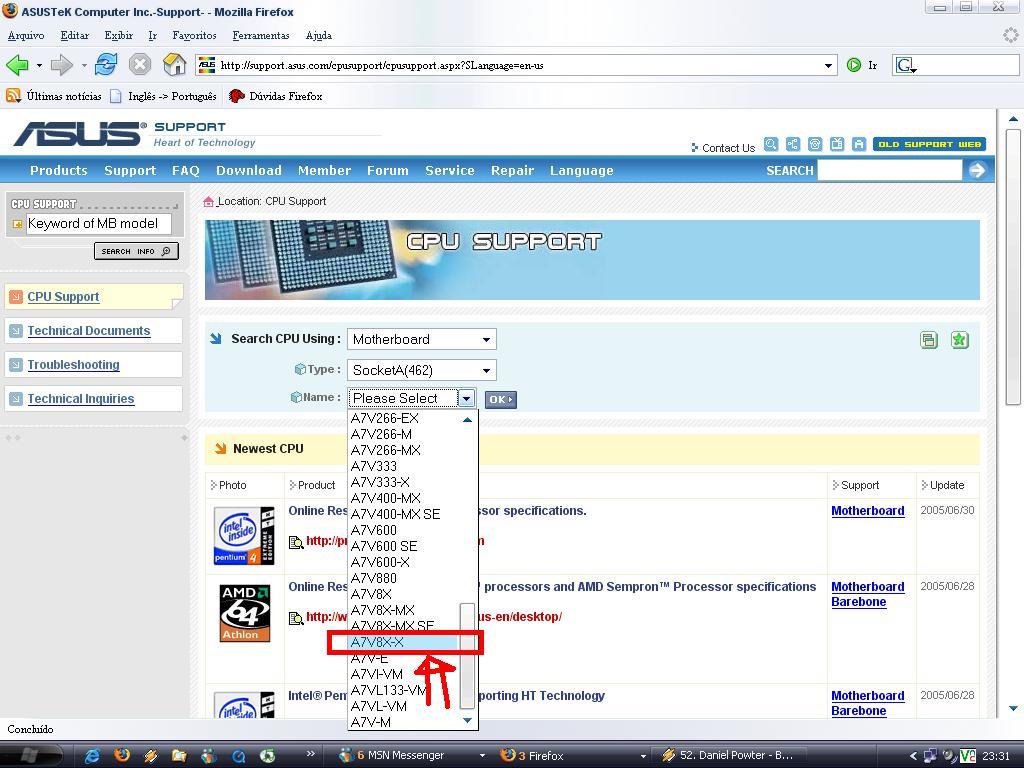Click the grey Forward arrow button
The height and width of the screenshot is (768, 1024).
click(x=61, y=65)
